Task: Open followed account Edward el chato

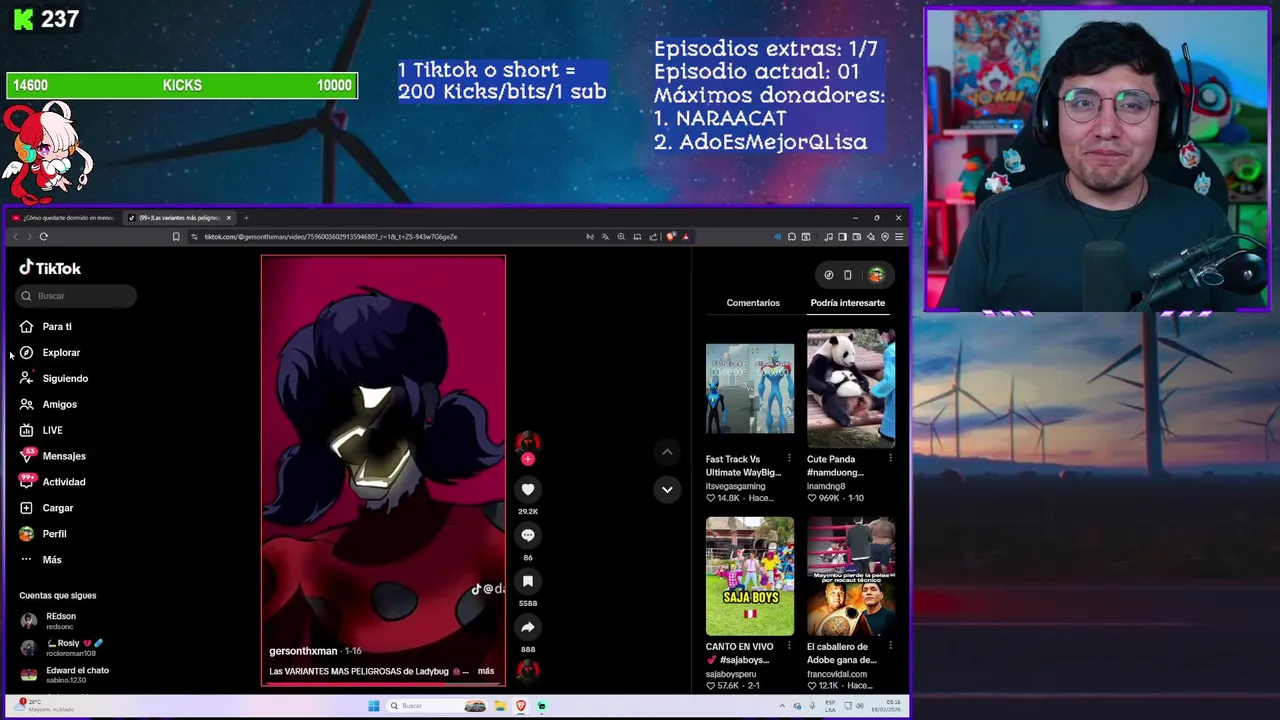Action: (64, 675)
